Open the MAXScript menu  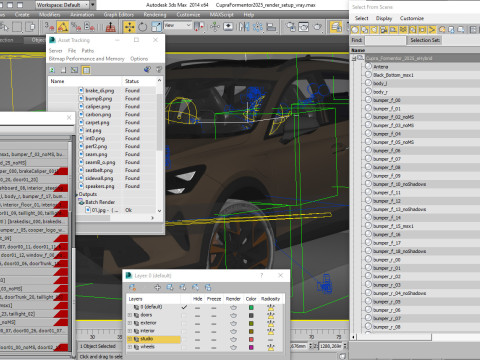221,15
